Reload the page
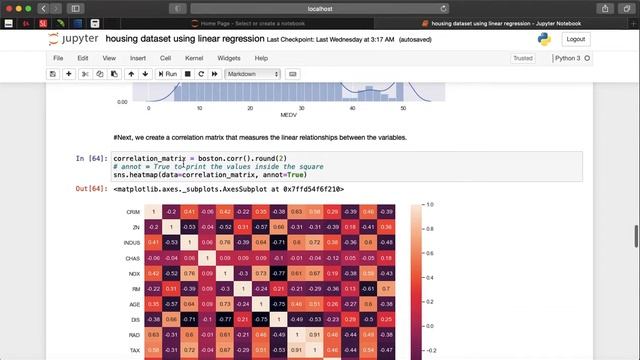640x360 pixels. [443, 9]
